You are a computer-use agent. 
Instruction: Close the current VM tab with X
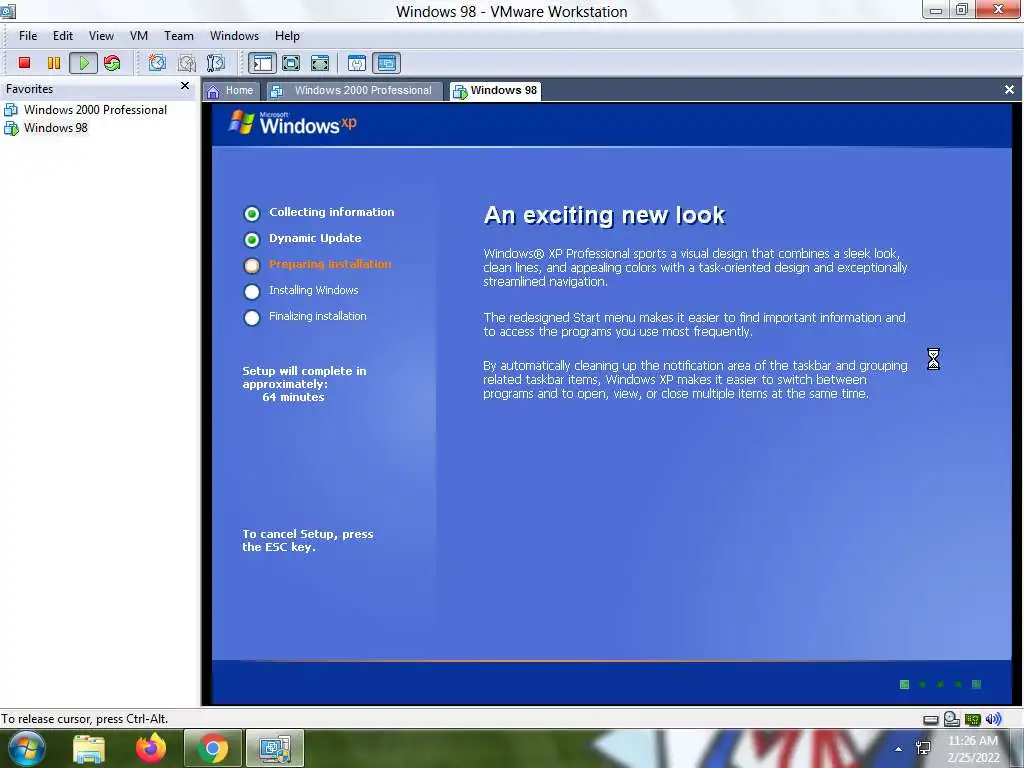1009,90
